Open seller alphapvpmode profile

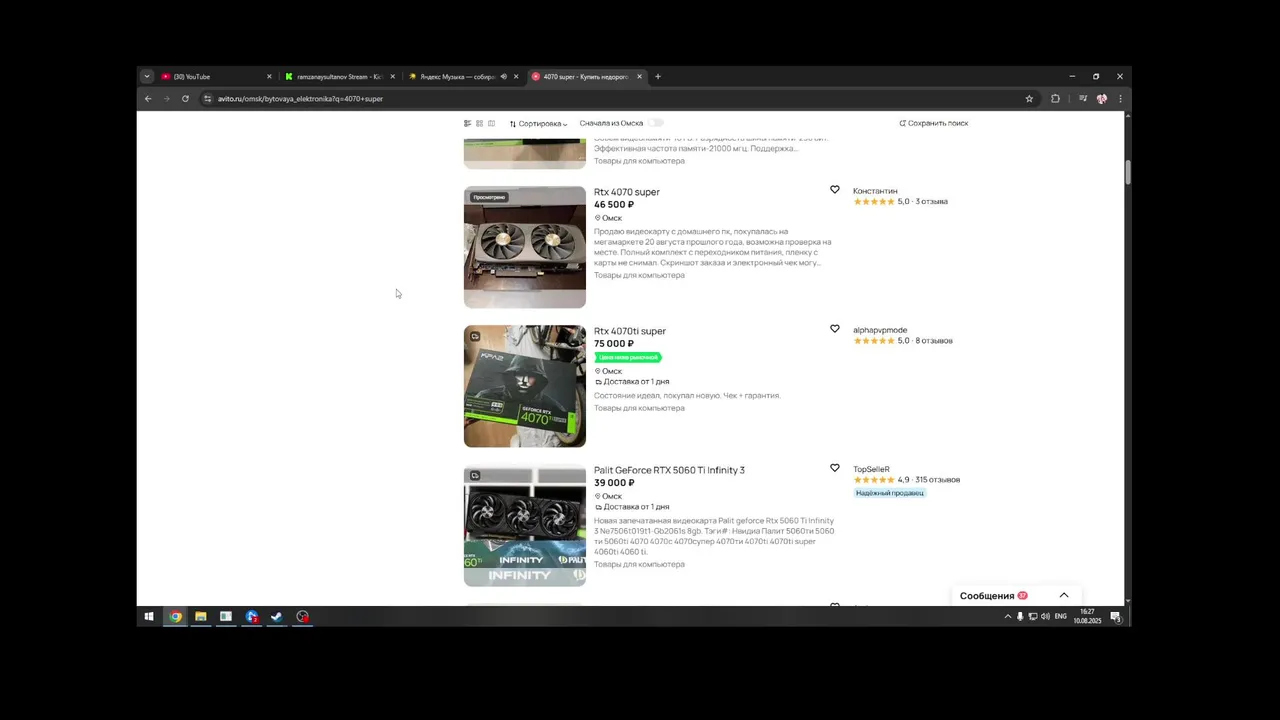[x=880, y=330]
